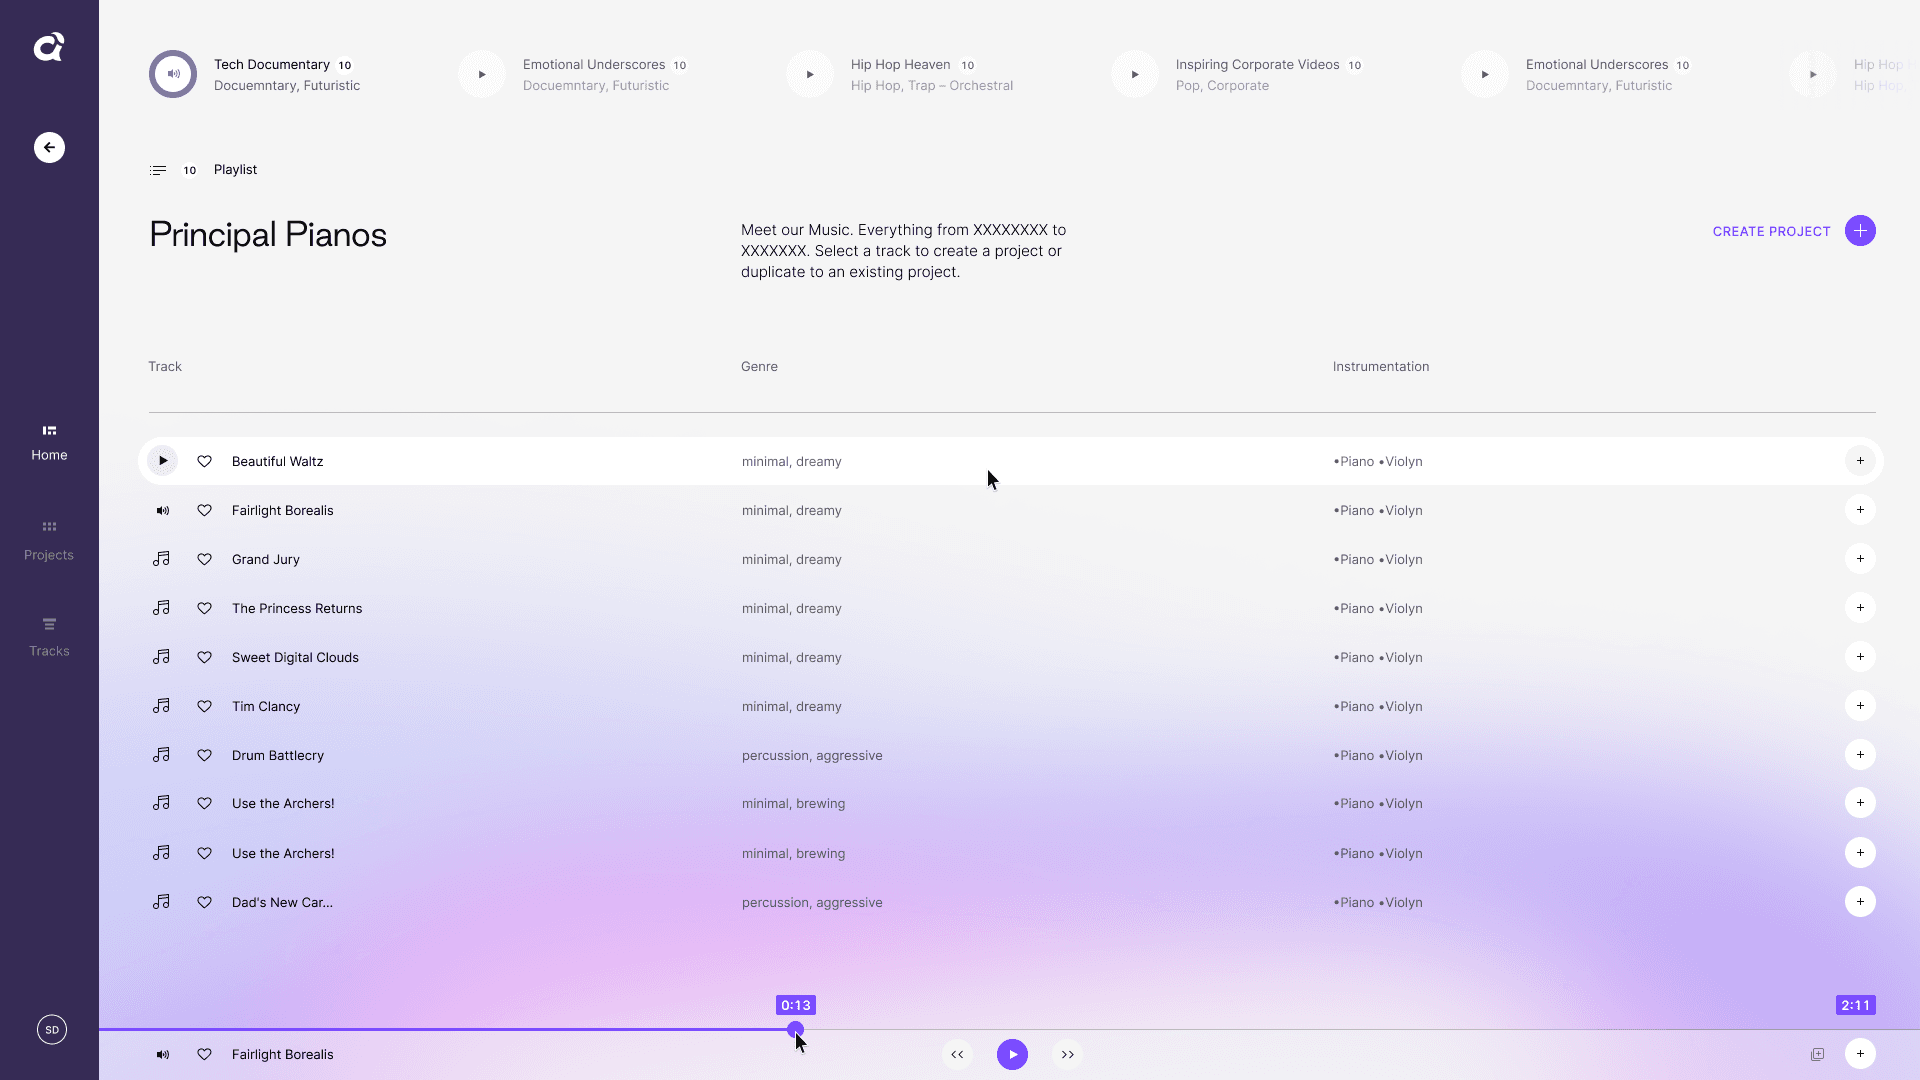Screen dimensions: 1920x1080
Task: Click the back arrow in sidebar
Action: pos(49,147)
